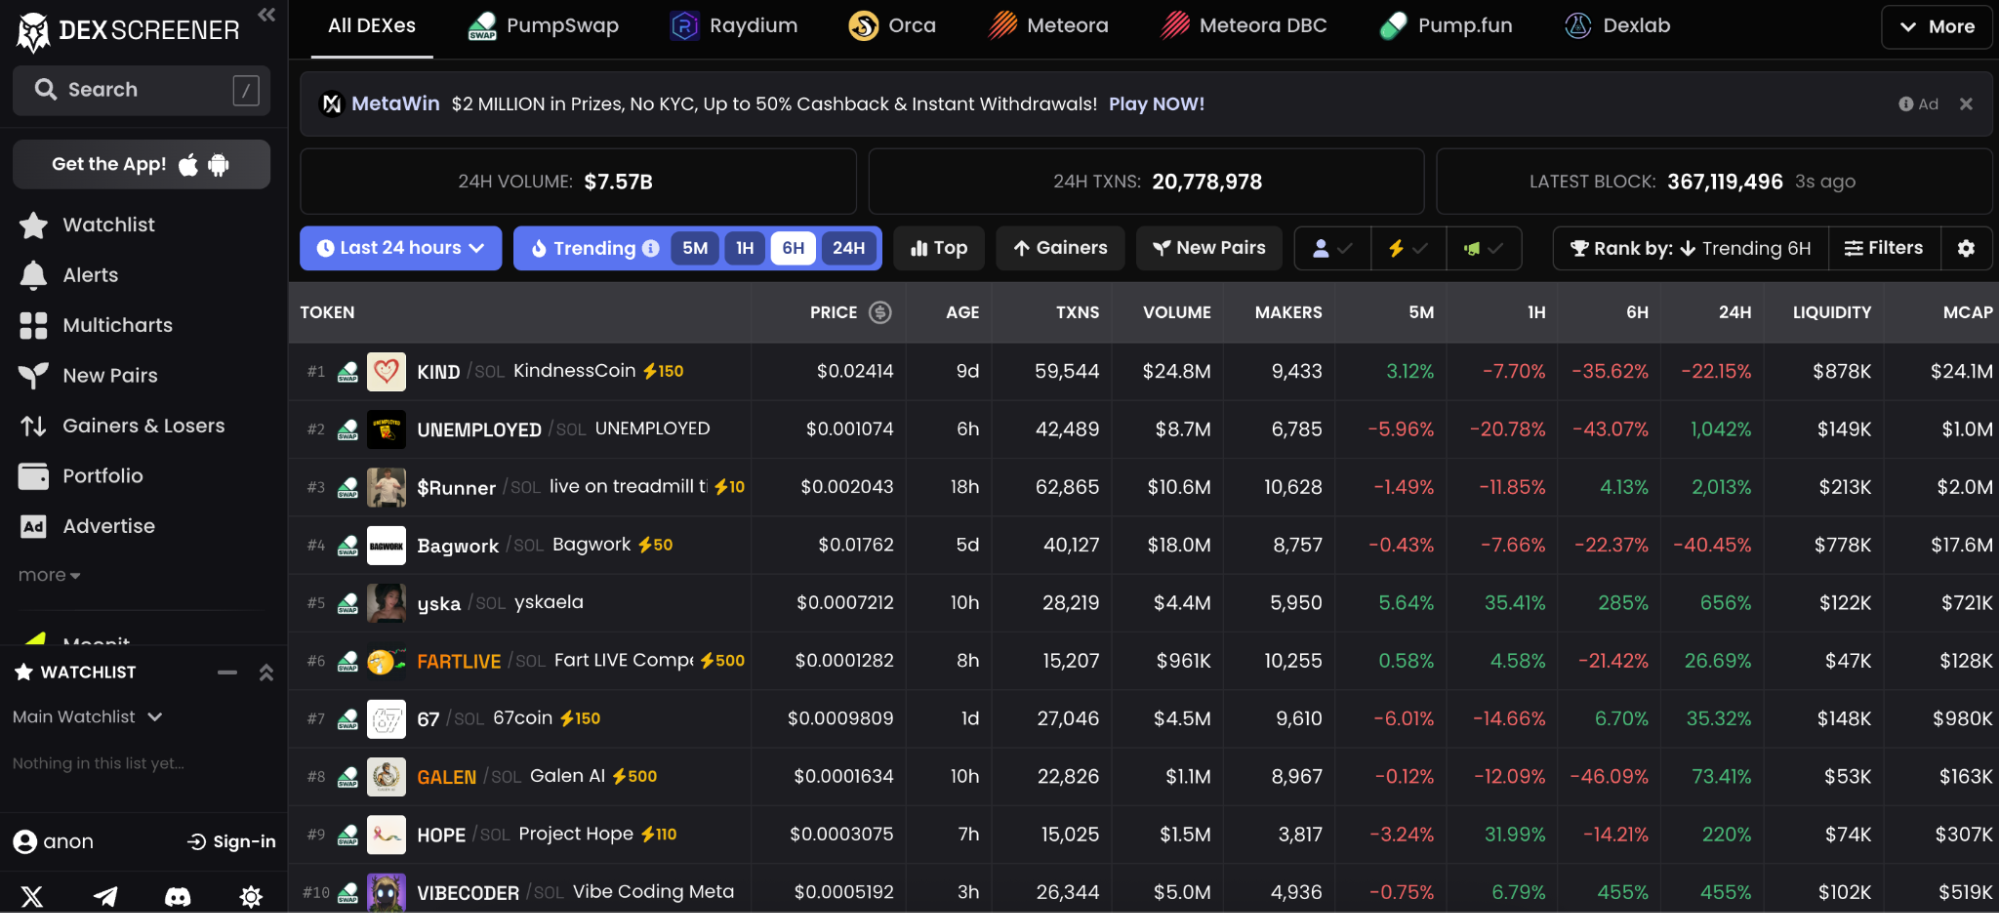The image size is (1999, 913).
Task: Toggle the boosted lightning filter
Action: click(1408, 248)
